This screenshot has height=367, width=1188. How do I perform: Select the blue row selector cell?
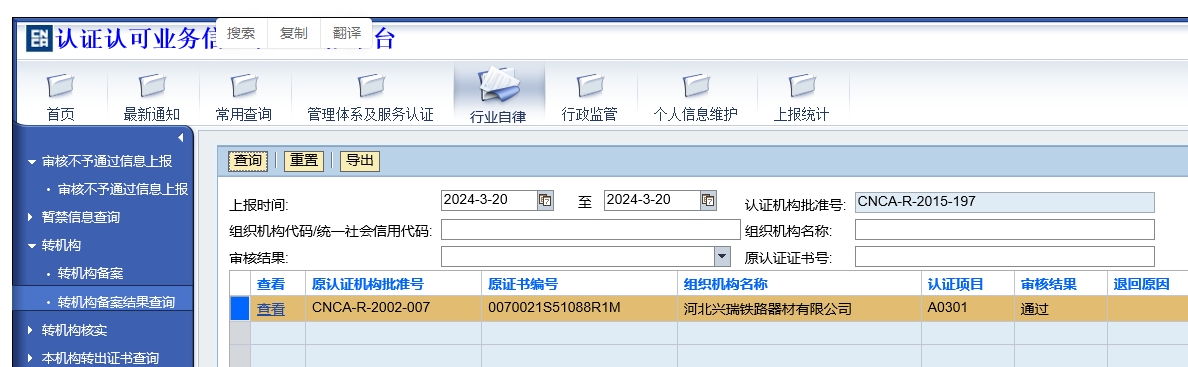tap(239, 309)
